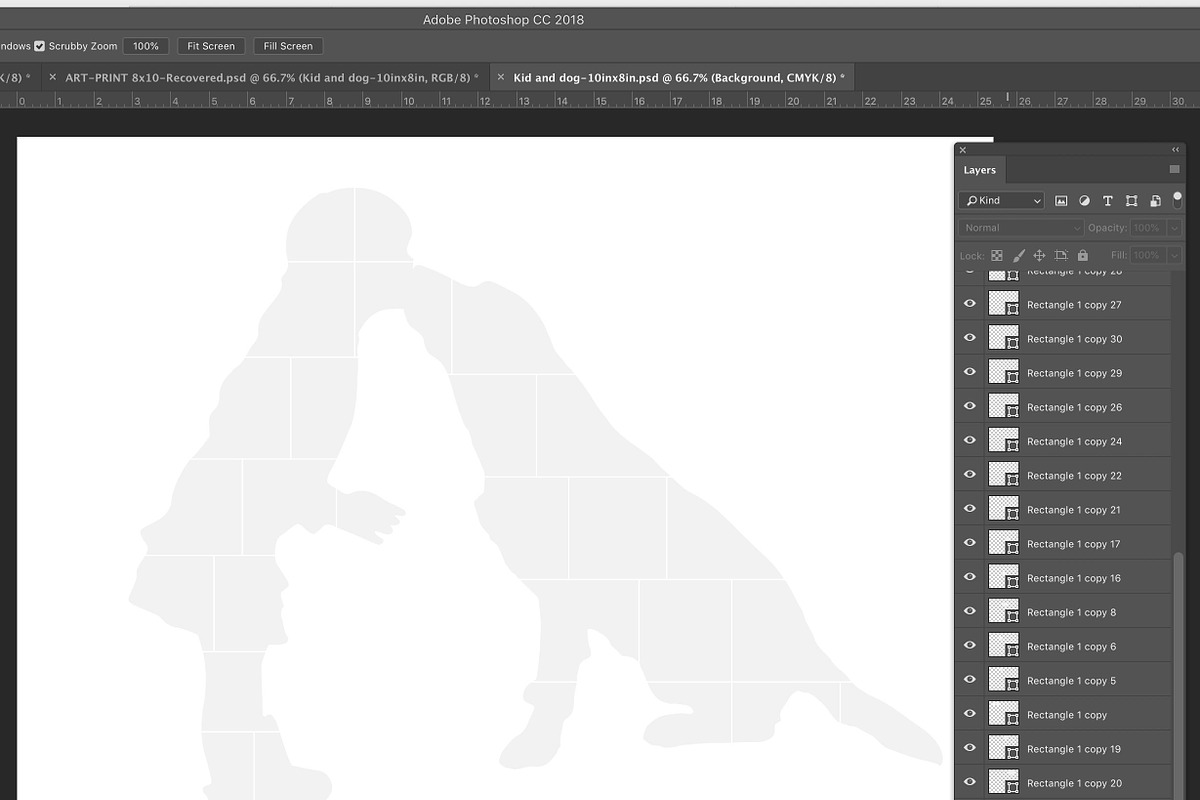Screen dimensions: 1200x800
Task: Filter layers by shape layers icon
Action: coord(1132,201)
